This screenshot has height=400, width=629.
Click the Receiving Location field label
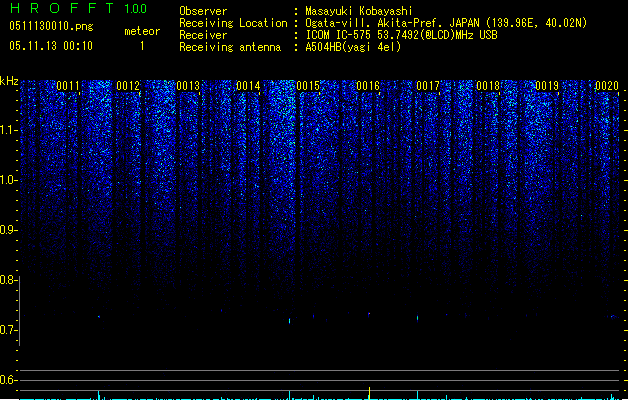tap(233, 23)
